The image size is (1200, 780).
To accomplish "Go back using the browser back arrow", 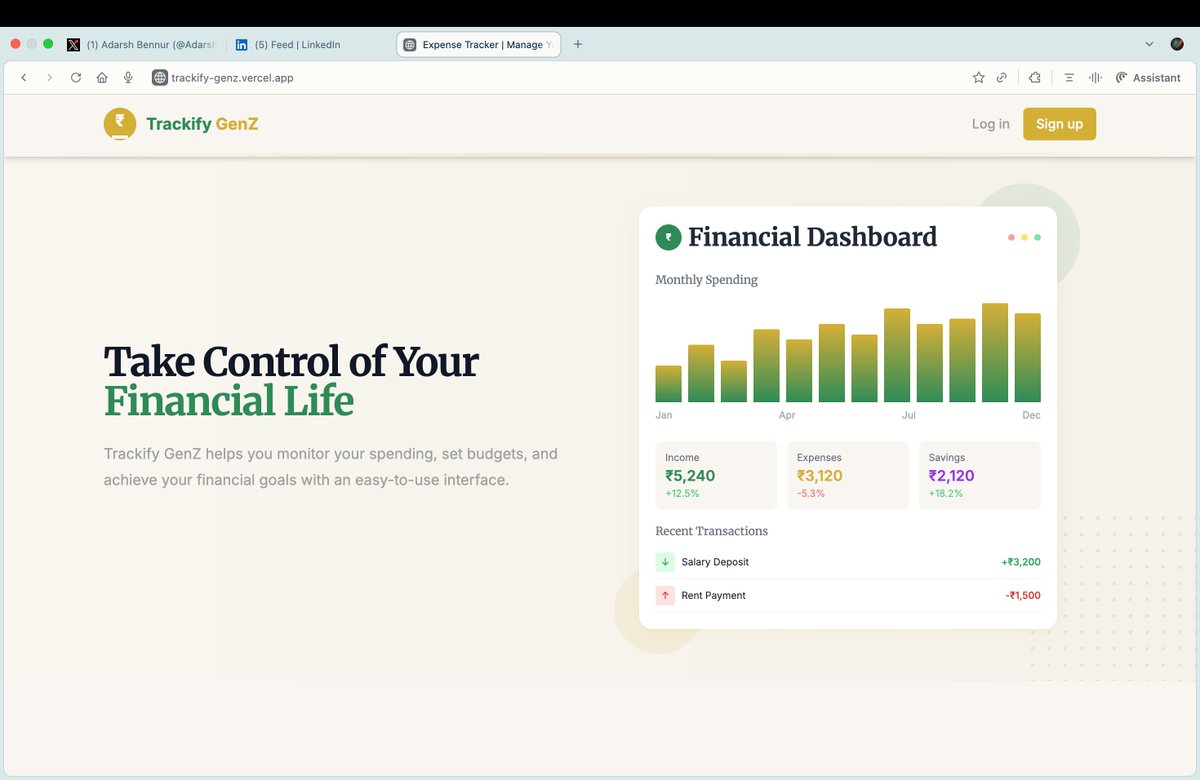I will point(24,78).
